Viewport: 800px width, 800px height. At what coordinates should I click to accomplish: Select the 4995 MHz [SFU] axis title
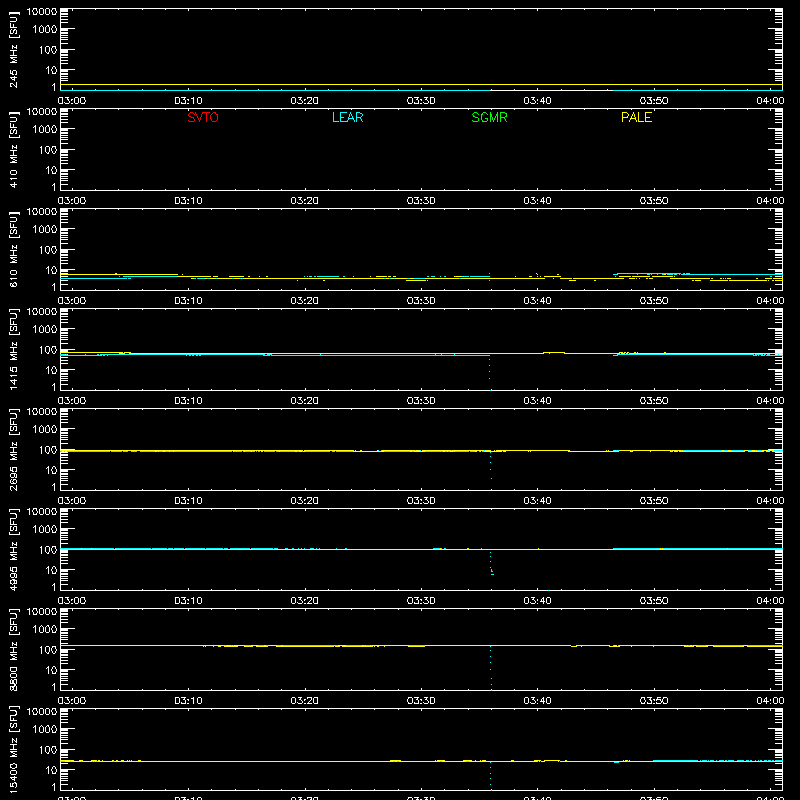point(13,549)
